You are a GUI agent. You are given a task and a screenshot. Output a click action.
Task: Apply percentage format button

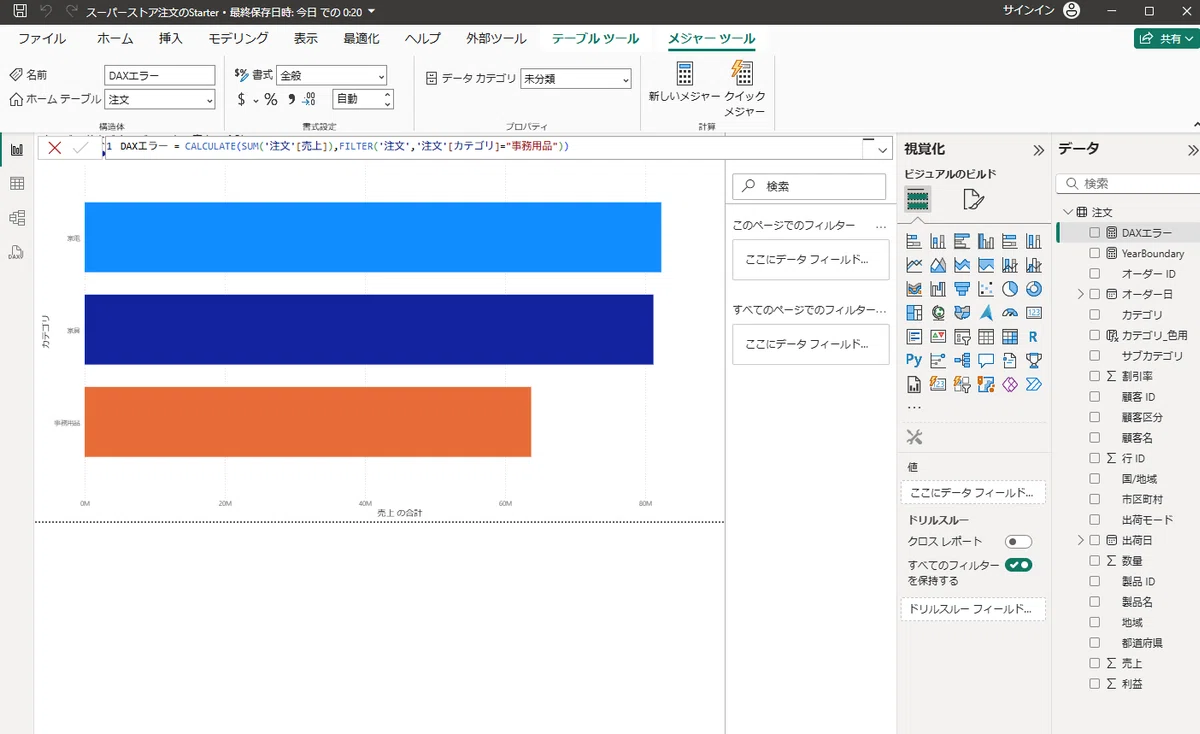coord(270,99)
